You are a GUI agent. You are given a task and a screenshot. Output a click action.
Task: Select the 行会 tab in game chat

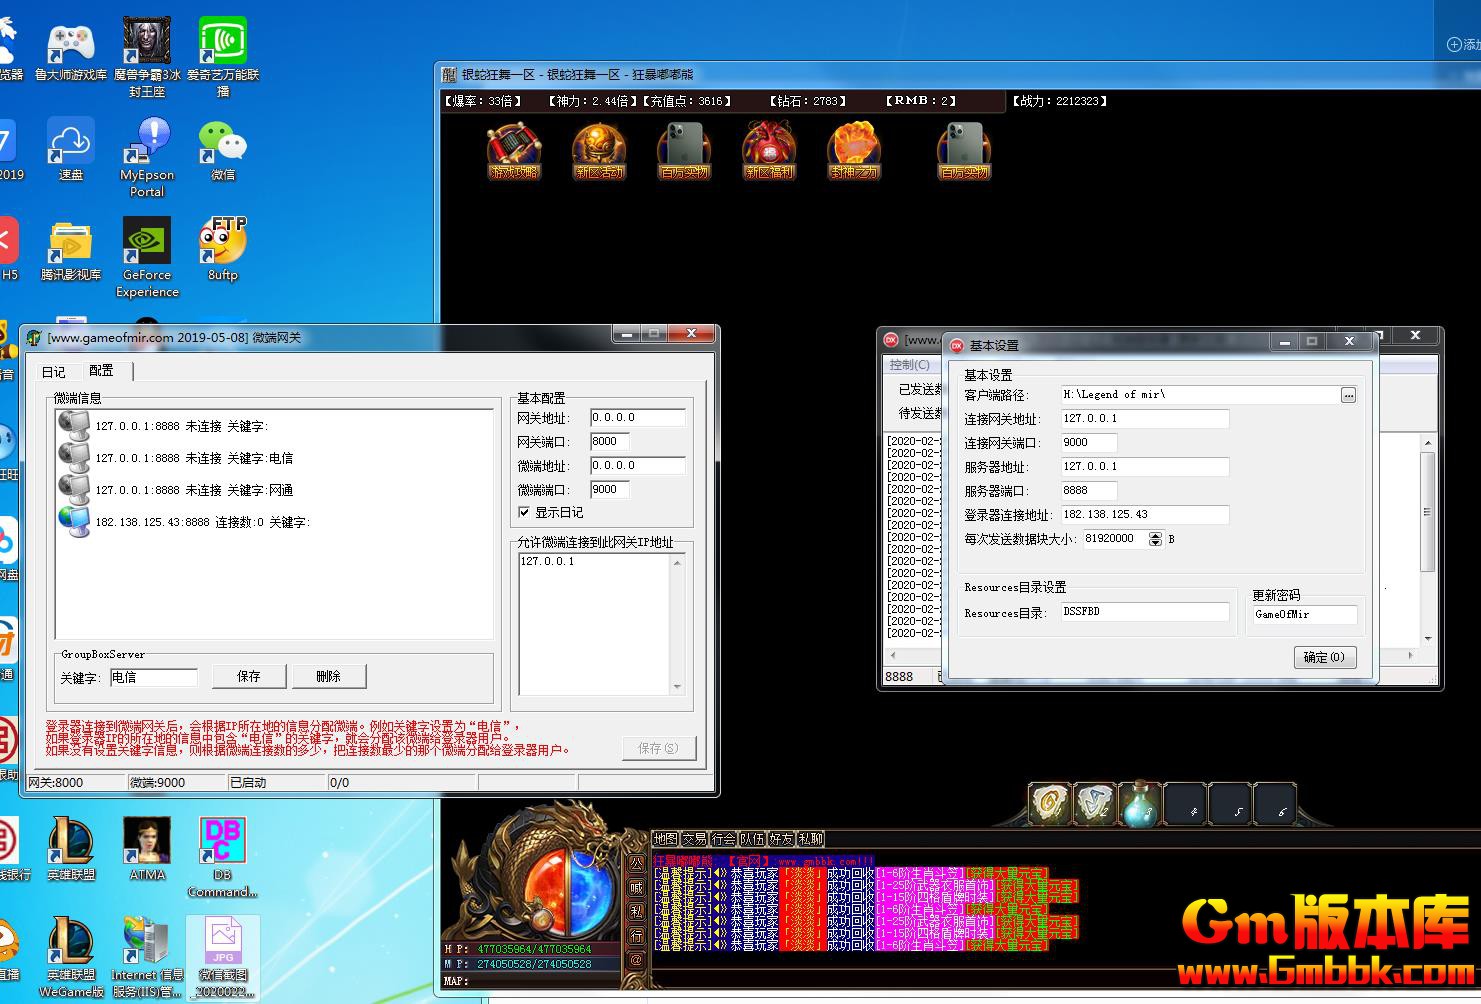tap(723, 839)
